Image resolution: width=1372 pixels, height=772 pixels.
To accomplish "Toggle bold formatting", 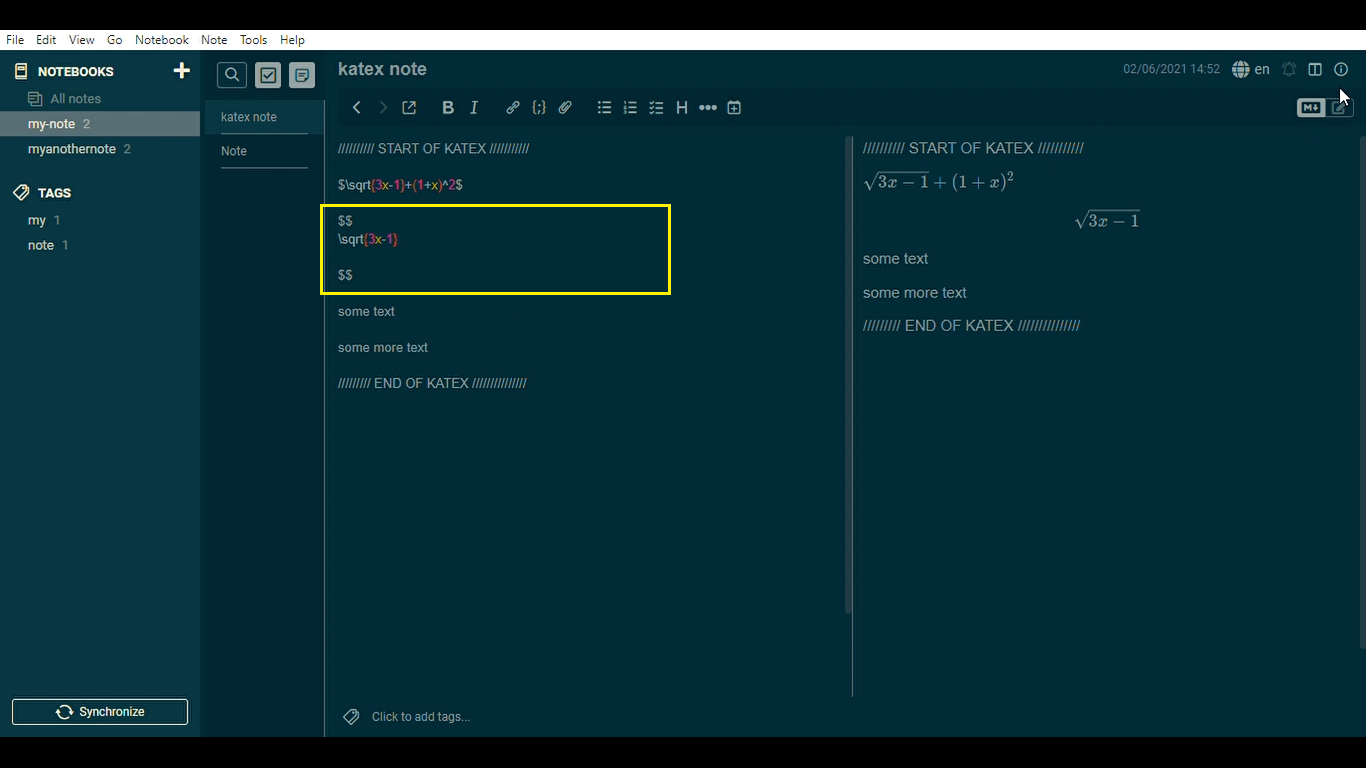I will point(448,107).
